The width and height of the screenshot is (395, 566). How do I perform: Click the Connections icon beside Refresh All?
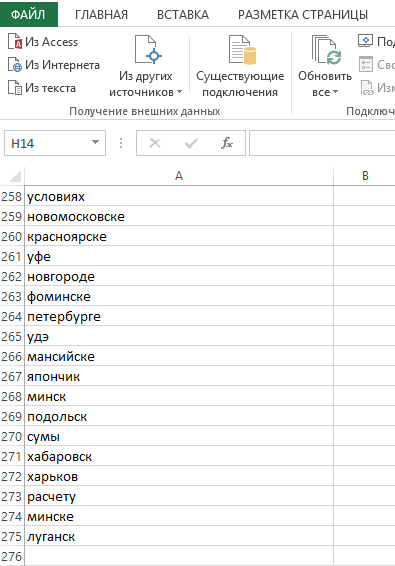click(365, 41)
